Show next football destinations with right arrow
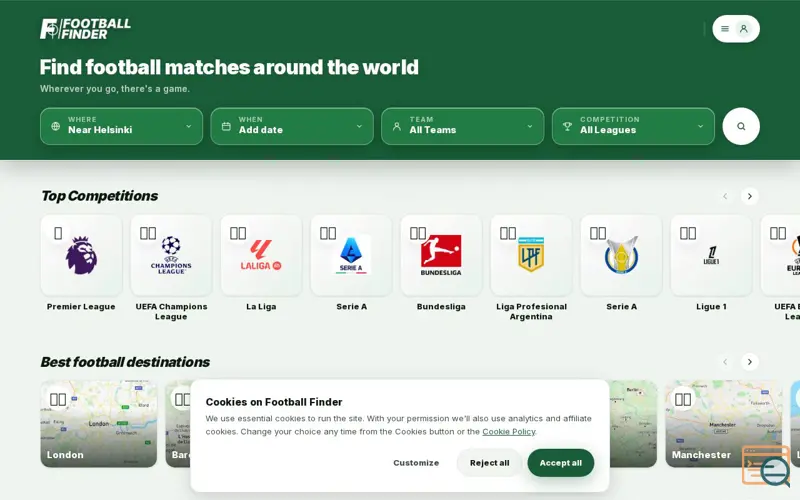 coord(749,362)
